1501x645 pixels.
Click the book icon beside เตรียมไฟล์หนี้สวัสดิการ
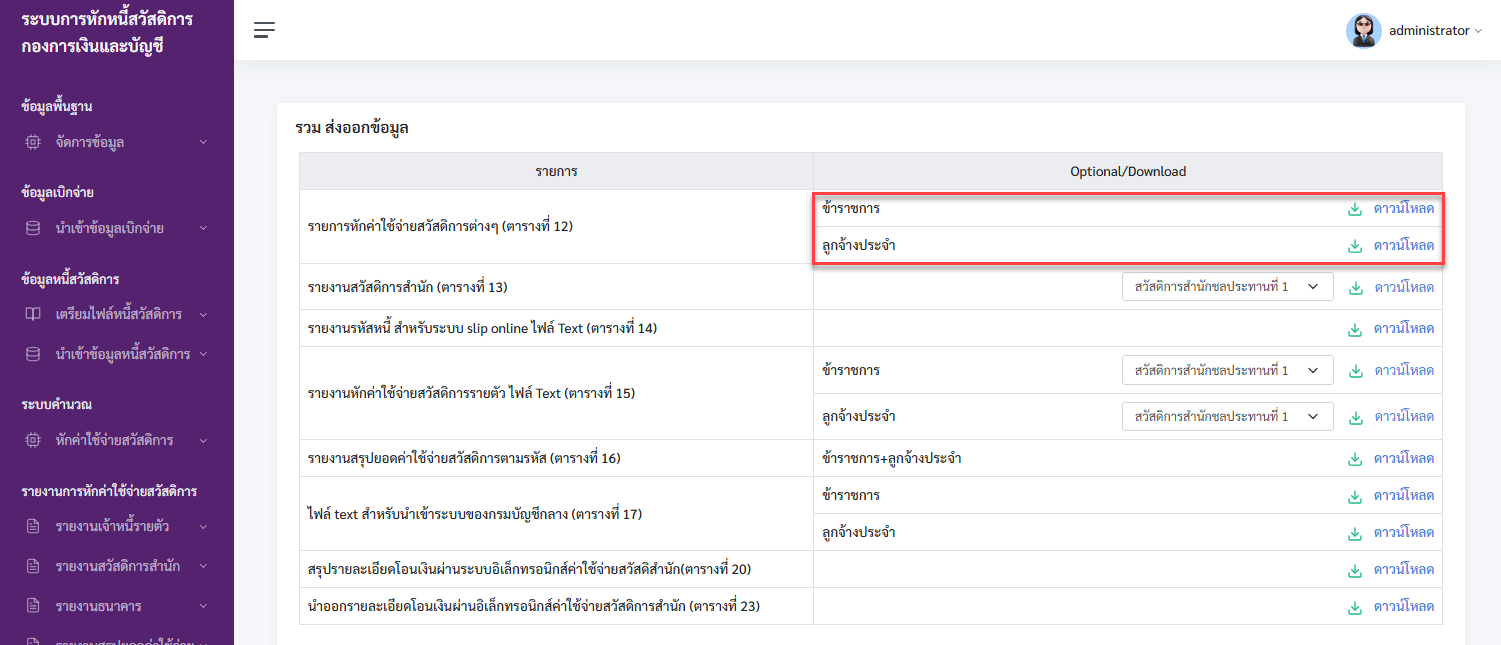click(33, 314)
